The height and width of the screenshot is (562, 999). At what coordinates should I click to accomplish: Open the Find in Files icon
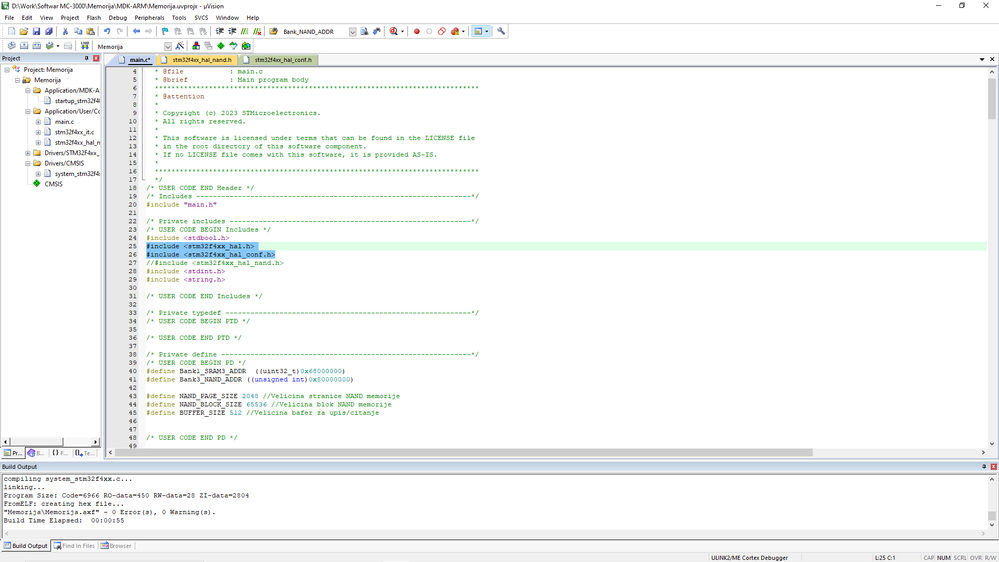click(273, 31)
